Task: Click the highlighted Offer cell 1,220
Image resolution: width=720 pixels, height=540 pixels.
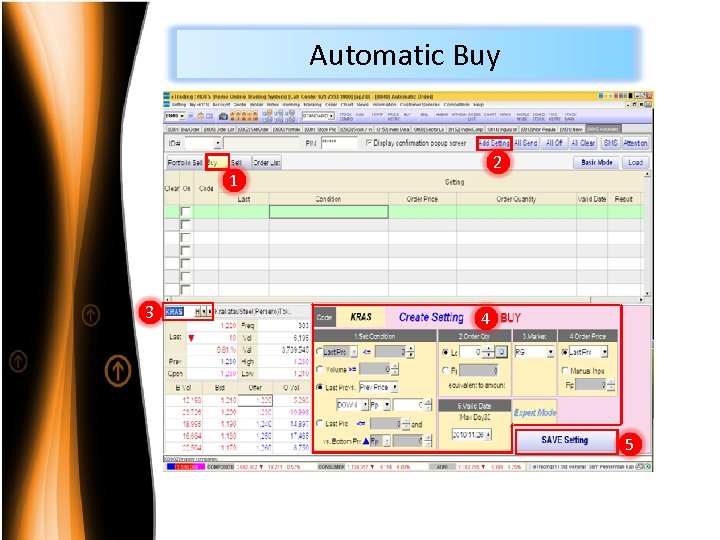Action: coord(255,400)
